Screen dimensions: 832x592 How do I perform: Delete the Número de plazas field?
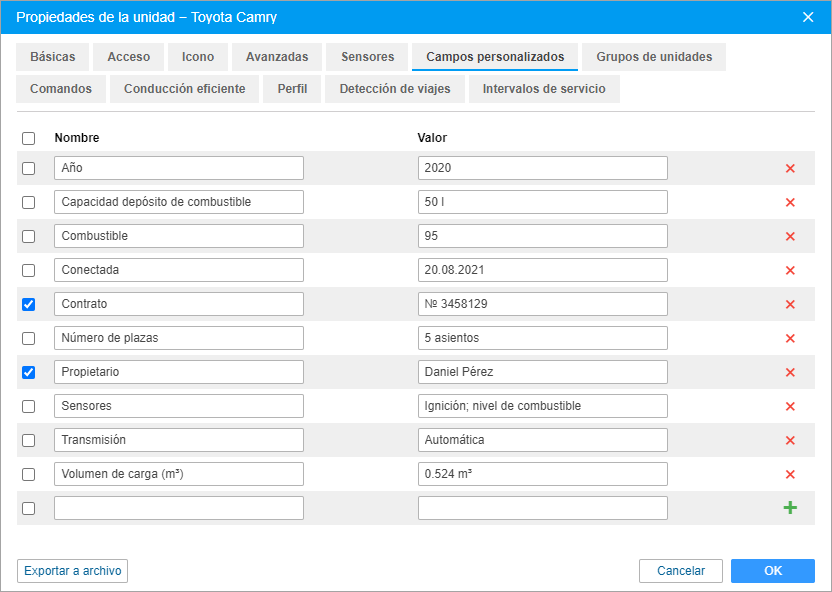tap(790, 338)
